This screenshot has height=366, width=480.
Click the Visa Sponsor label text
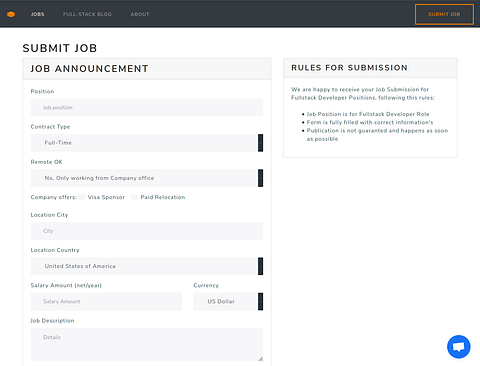106,197
